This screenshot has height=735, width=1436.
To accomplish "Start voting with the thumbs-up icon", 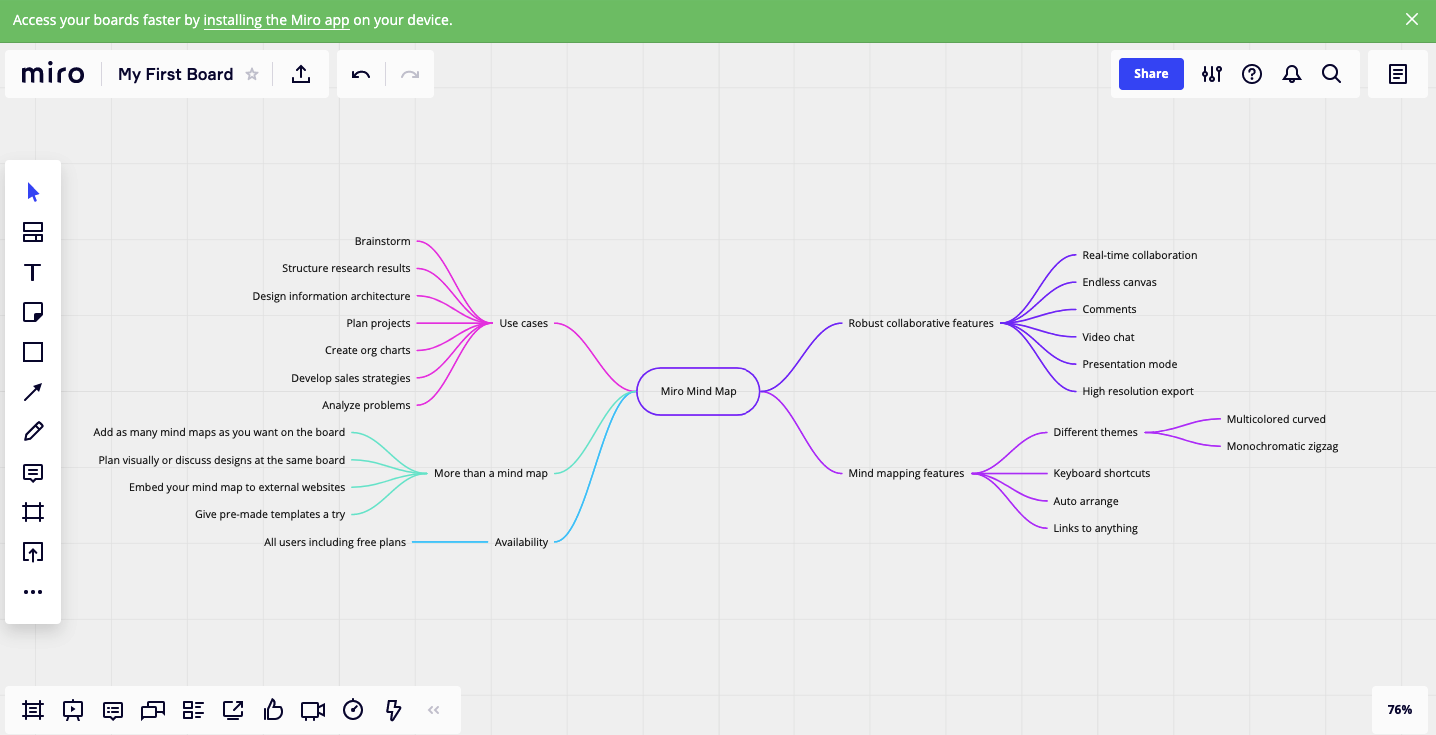I will 273,710.
